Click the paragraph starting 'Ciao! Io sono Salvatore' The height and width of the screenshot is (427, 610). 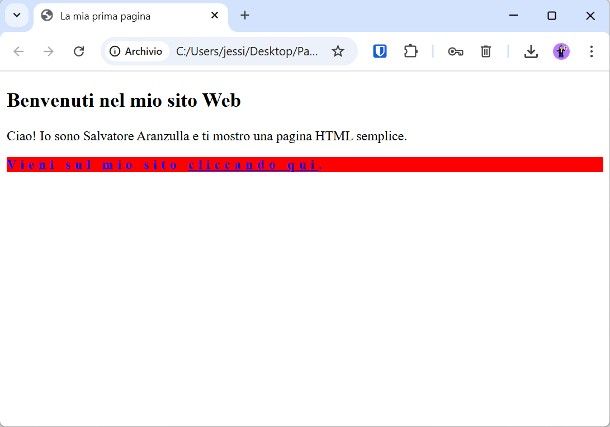point(207,136)
